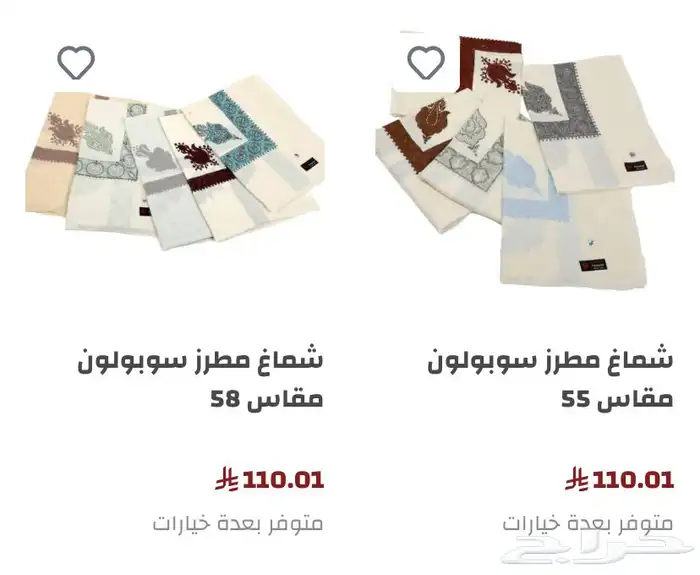The width and height of the screenshot is (700, 575).
Task: Pick the light blue shemagh in size 55 photo
Action: pos(571,210)
